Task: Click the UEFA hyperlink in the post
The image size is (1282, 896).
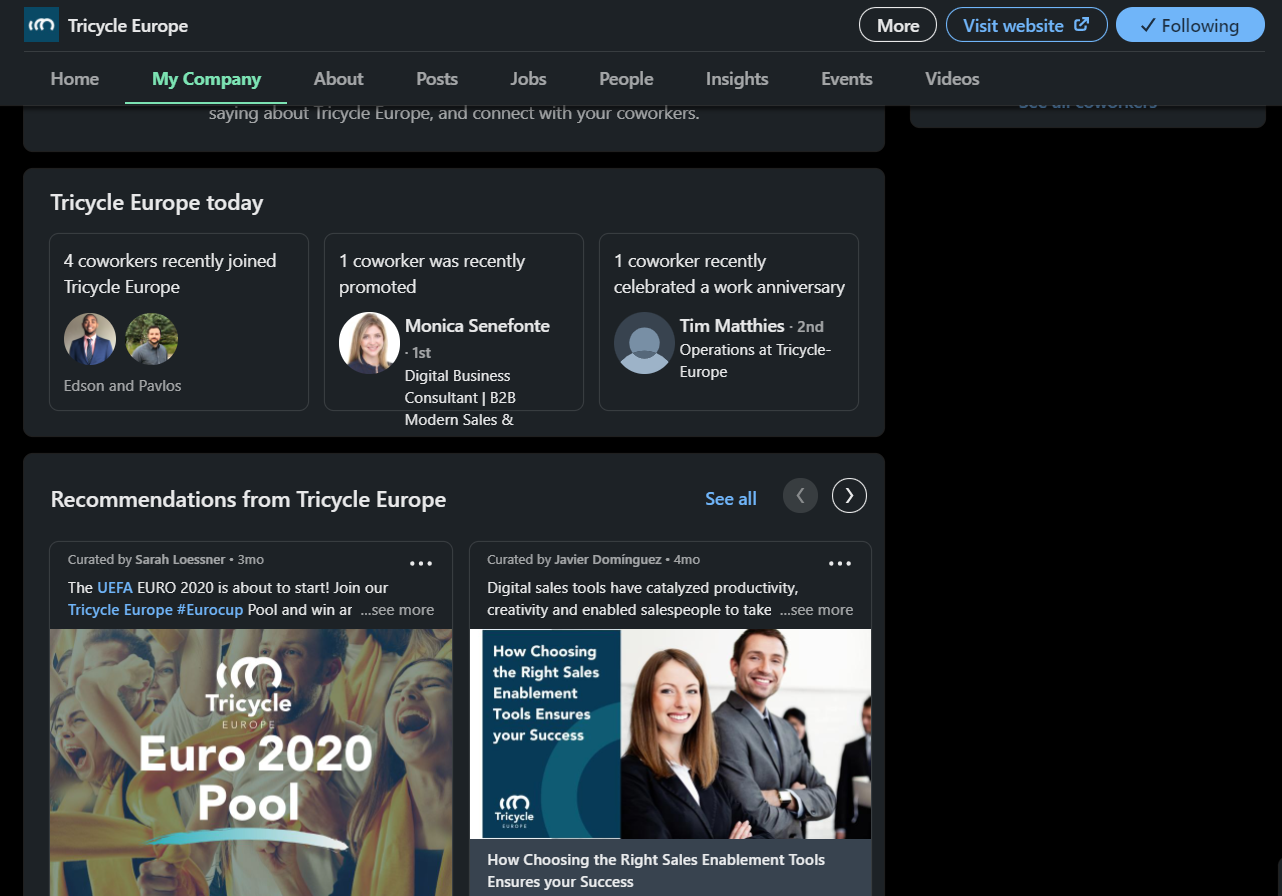Action: [114, 587]
